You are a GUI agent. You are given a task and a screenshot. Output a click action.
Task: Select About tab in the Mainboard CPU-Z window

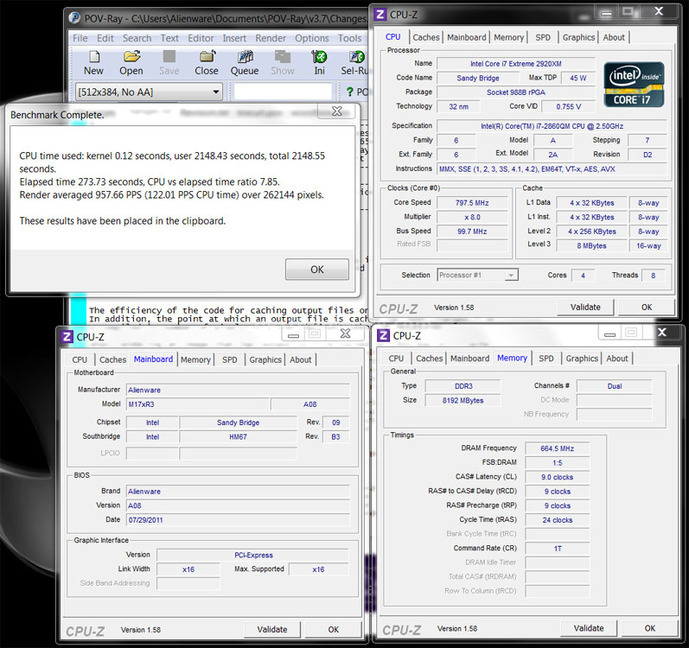pos(301,359)
